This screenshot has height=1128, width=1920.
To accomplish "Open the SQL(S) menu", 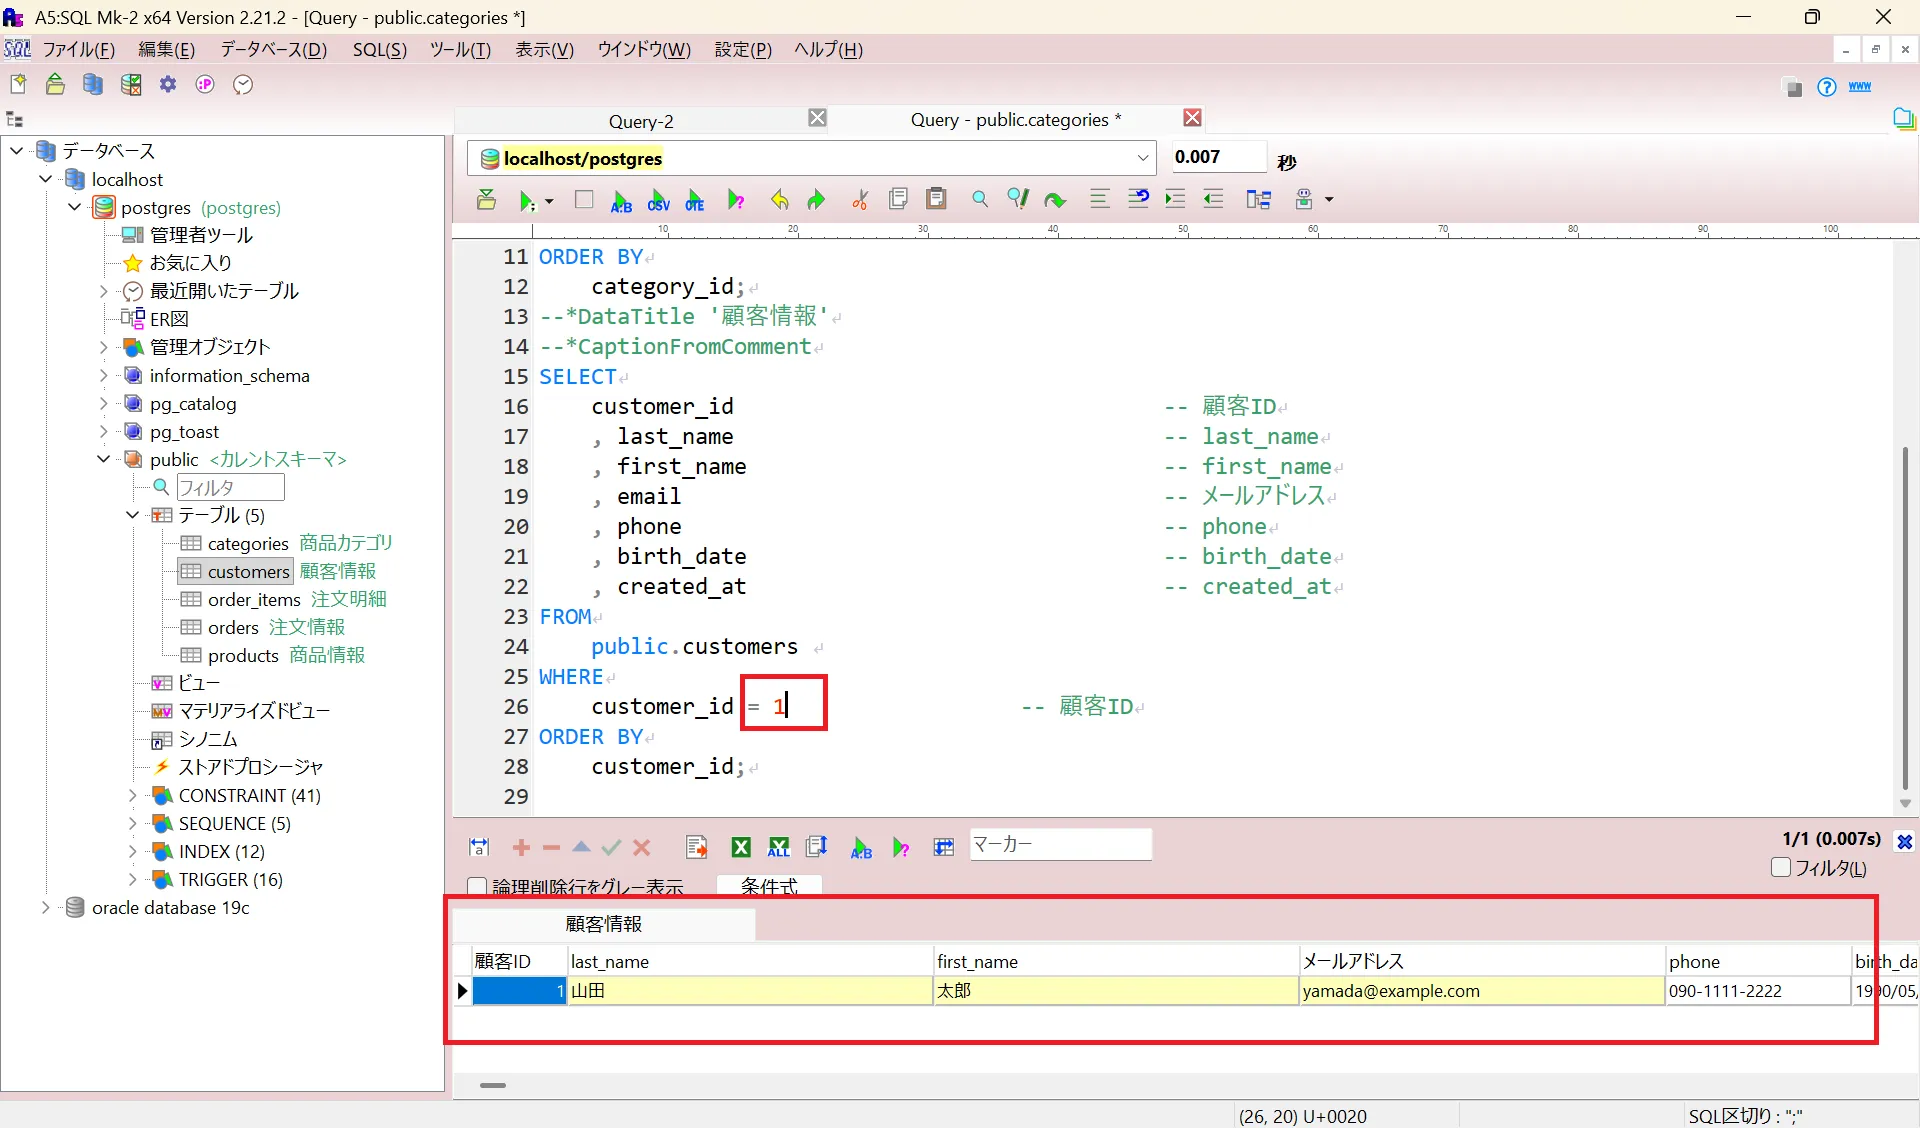I will [379, 50].
